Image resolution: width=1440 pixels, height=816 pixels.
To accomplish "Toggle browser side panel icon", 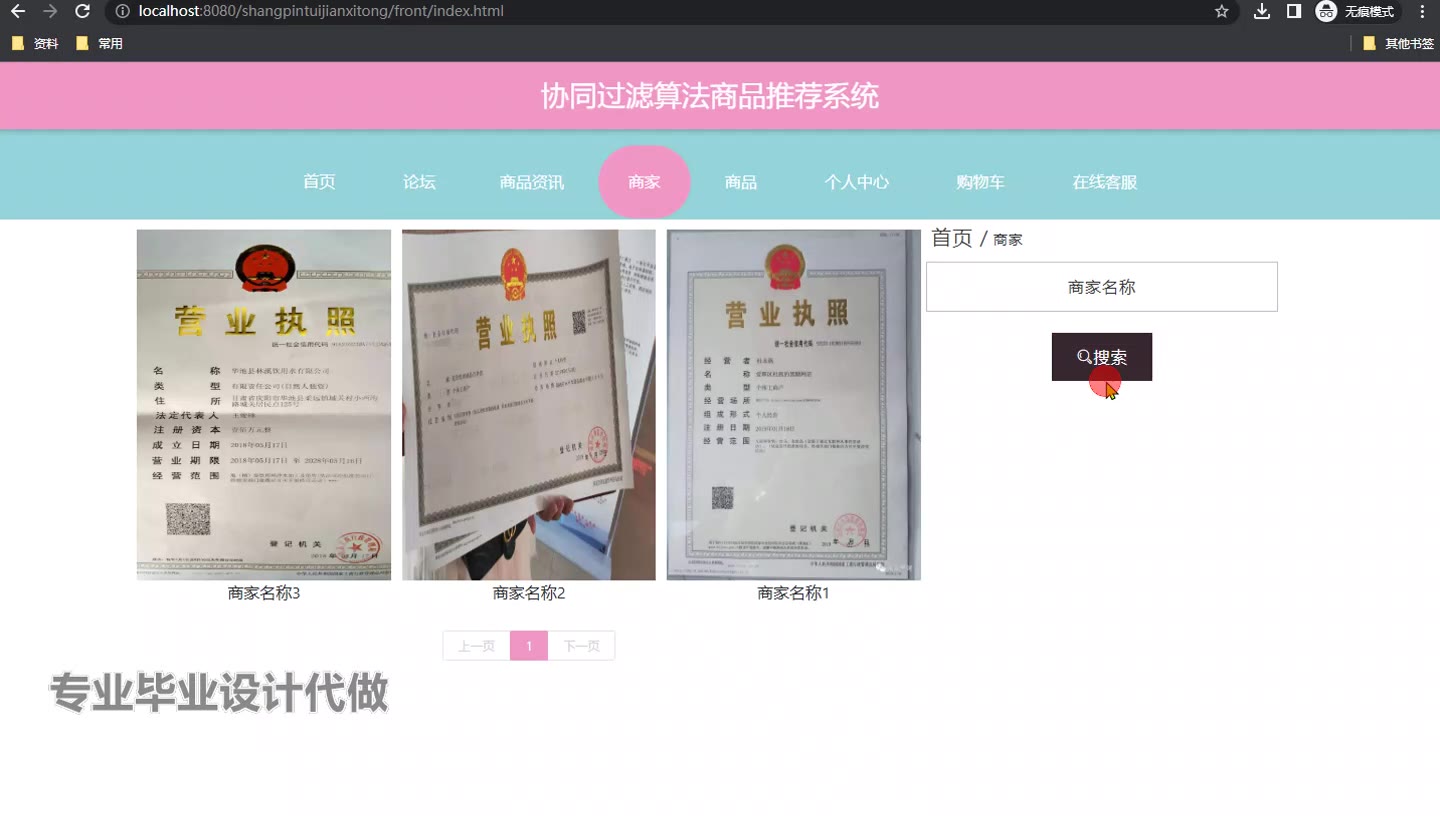I will [1294, 11].
